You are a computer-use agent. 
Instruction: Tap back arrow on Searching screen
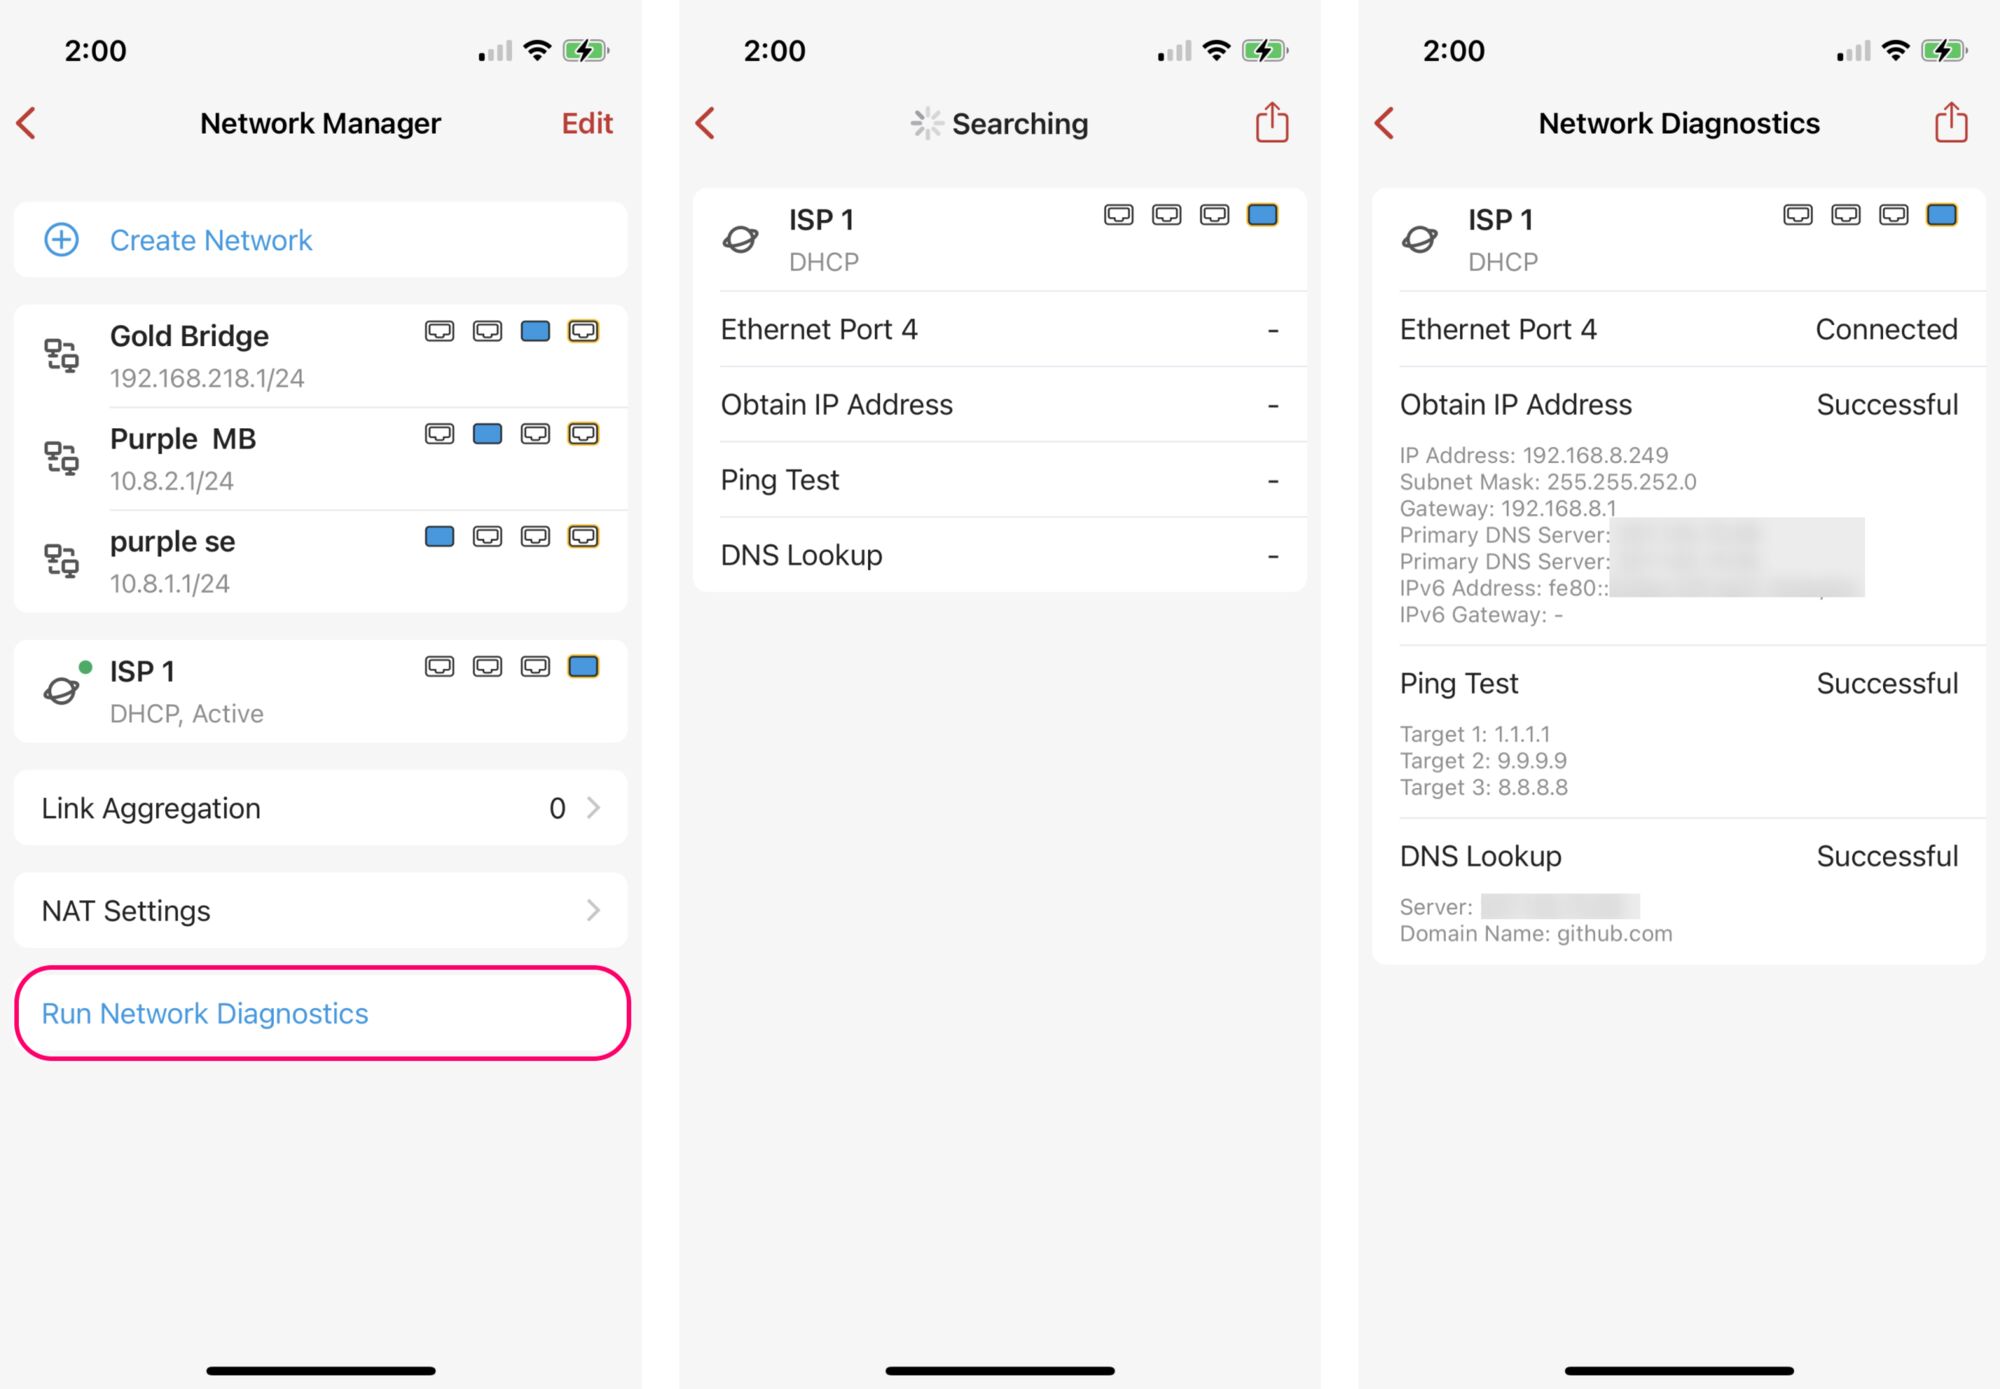coord(706,123)
